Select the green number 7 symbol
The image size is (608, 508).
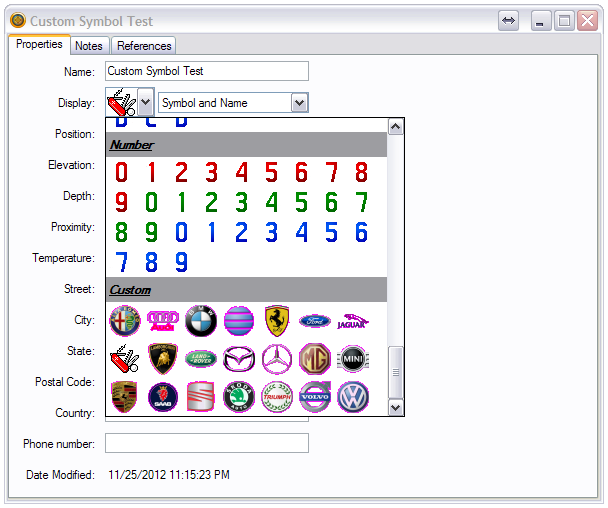[361, 202]
